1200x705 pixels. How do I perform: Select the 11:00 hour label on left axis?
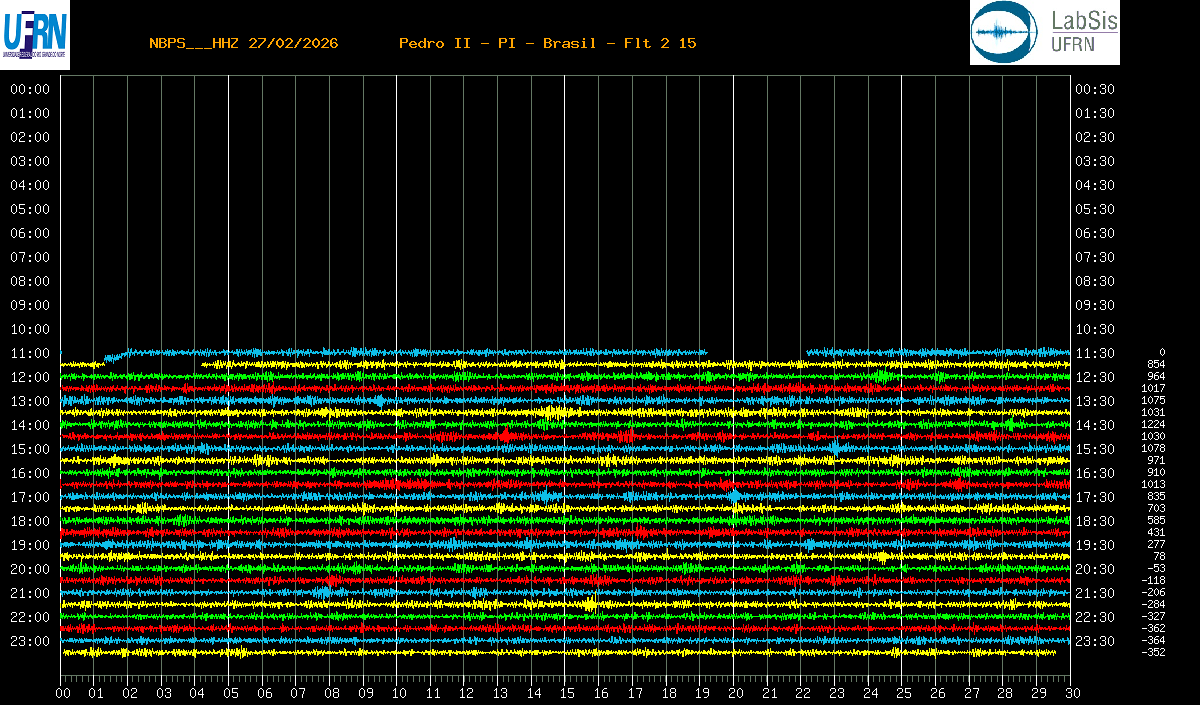[x=30, y=353]
